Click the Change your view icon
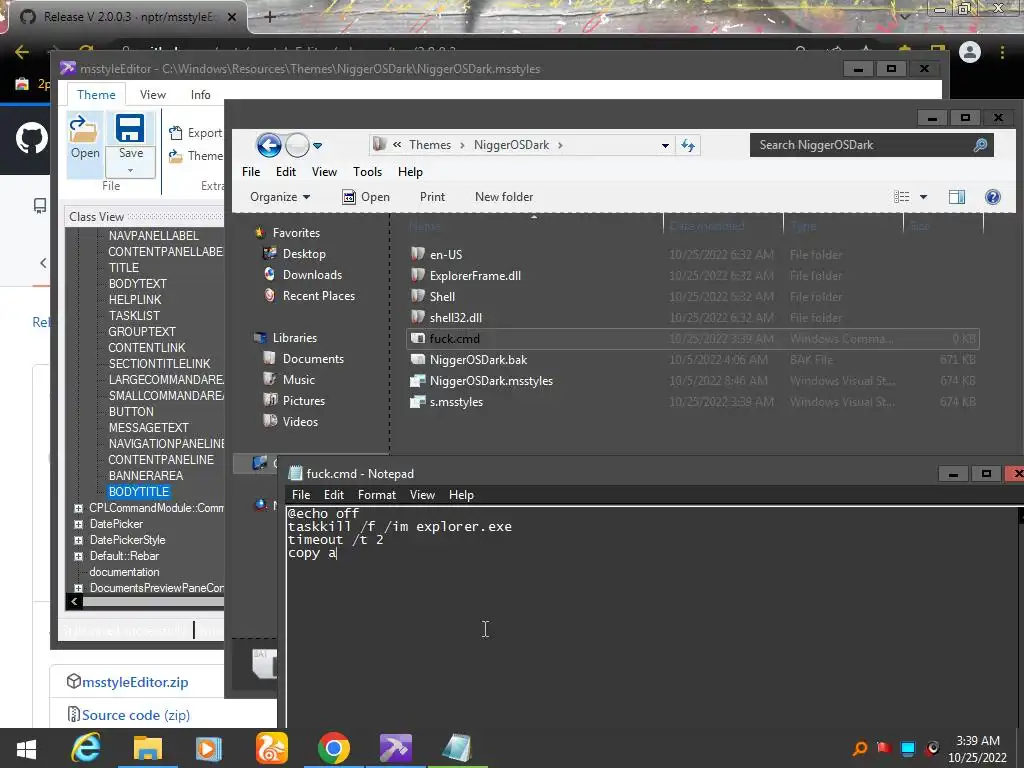 click(901, 197)
